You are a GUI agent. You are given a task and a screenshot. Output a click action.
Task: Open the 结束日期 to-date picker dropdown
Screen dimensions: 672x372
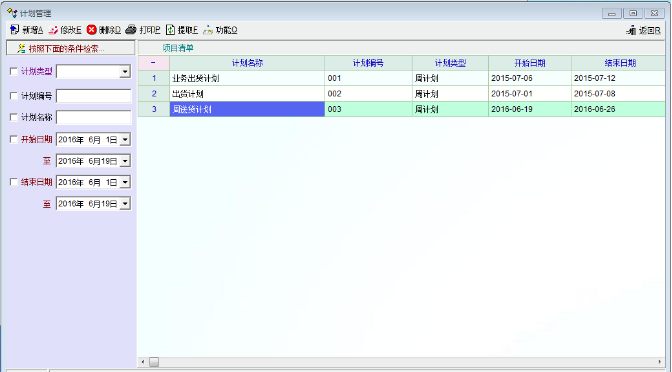click(125, 204)
